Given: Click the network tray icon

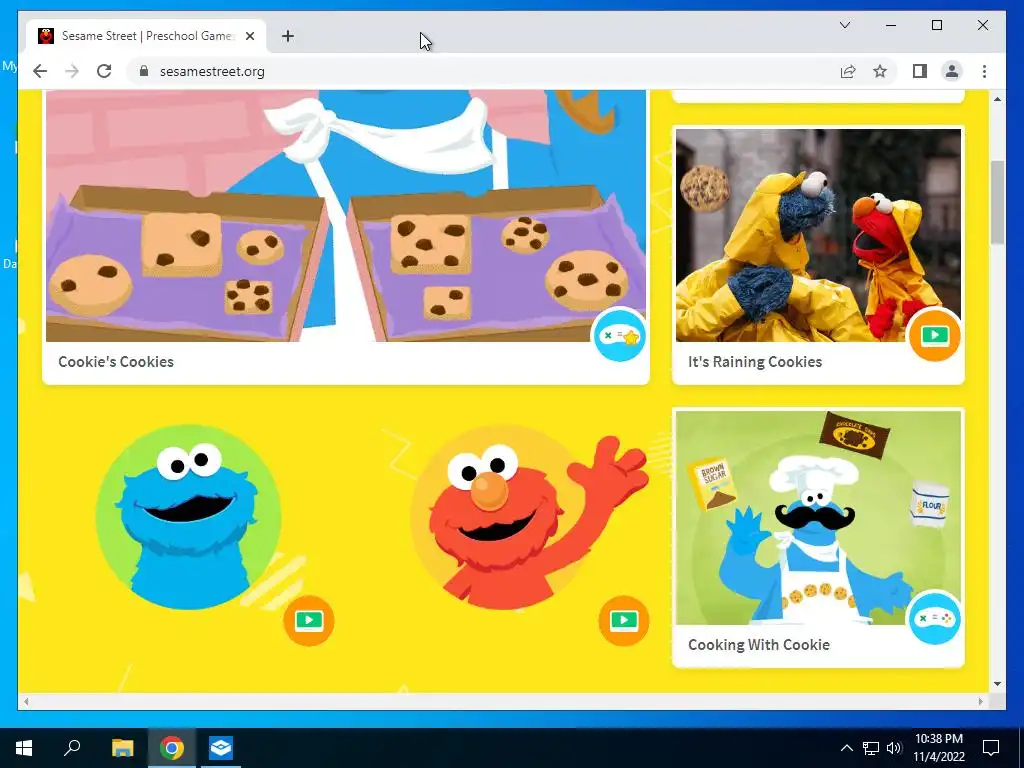Looking at the screenshot, I should pos(871,748).
